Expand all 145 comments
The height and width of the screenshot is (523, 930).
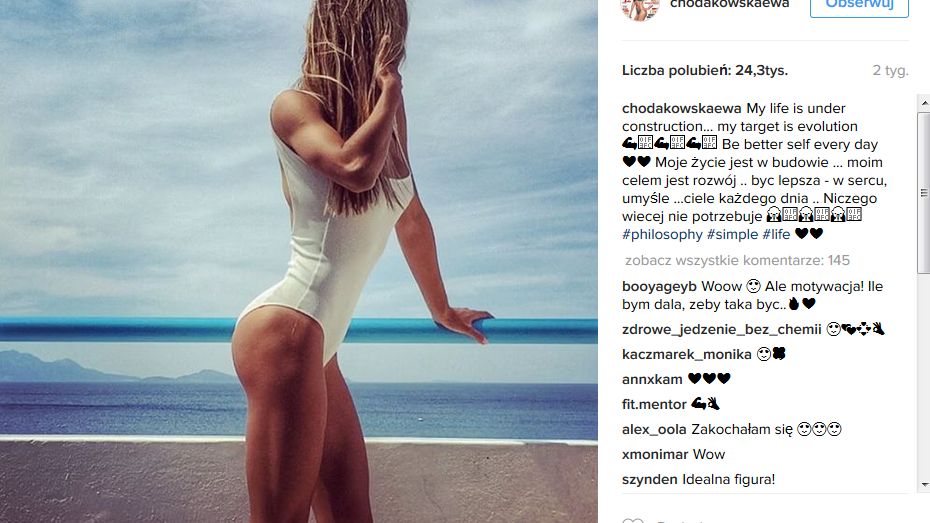[x=737, y=260]
